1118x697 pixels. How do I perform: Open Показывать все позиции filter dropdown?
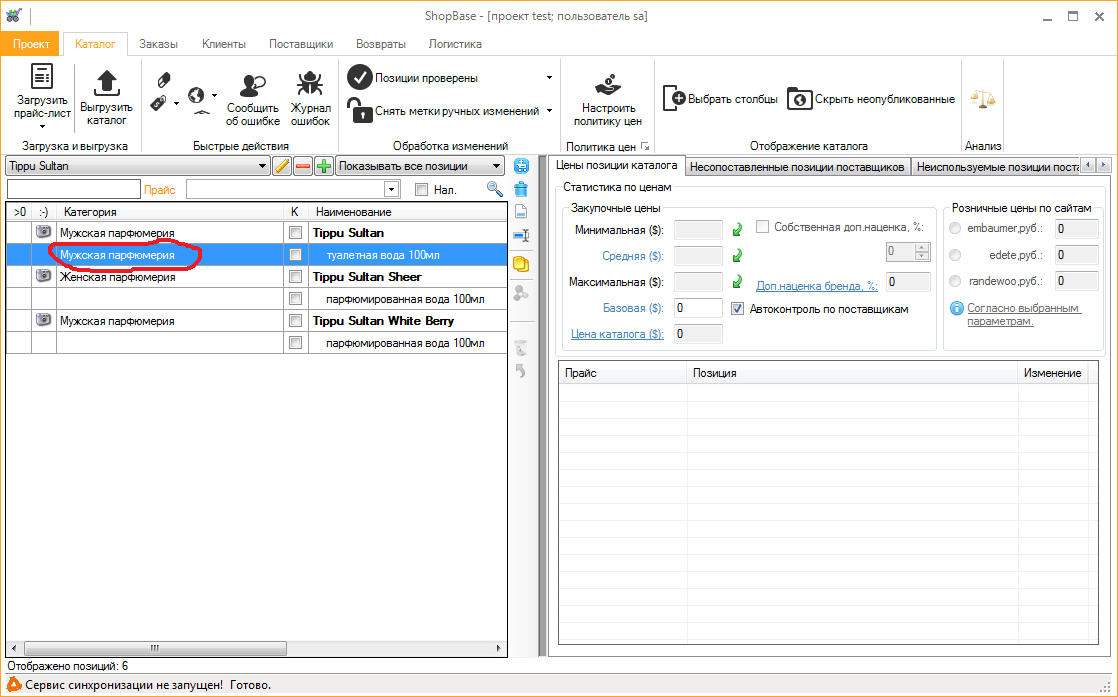pyautogui.click(x=495, y=166)
